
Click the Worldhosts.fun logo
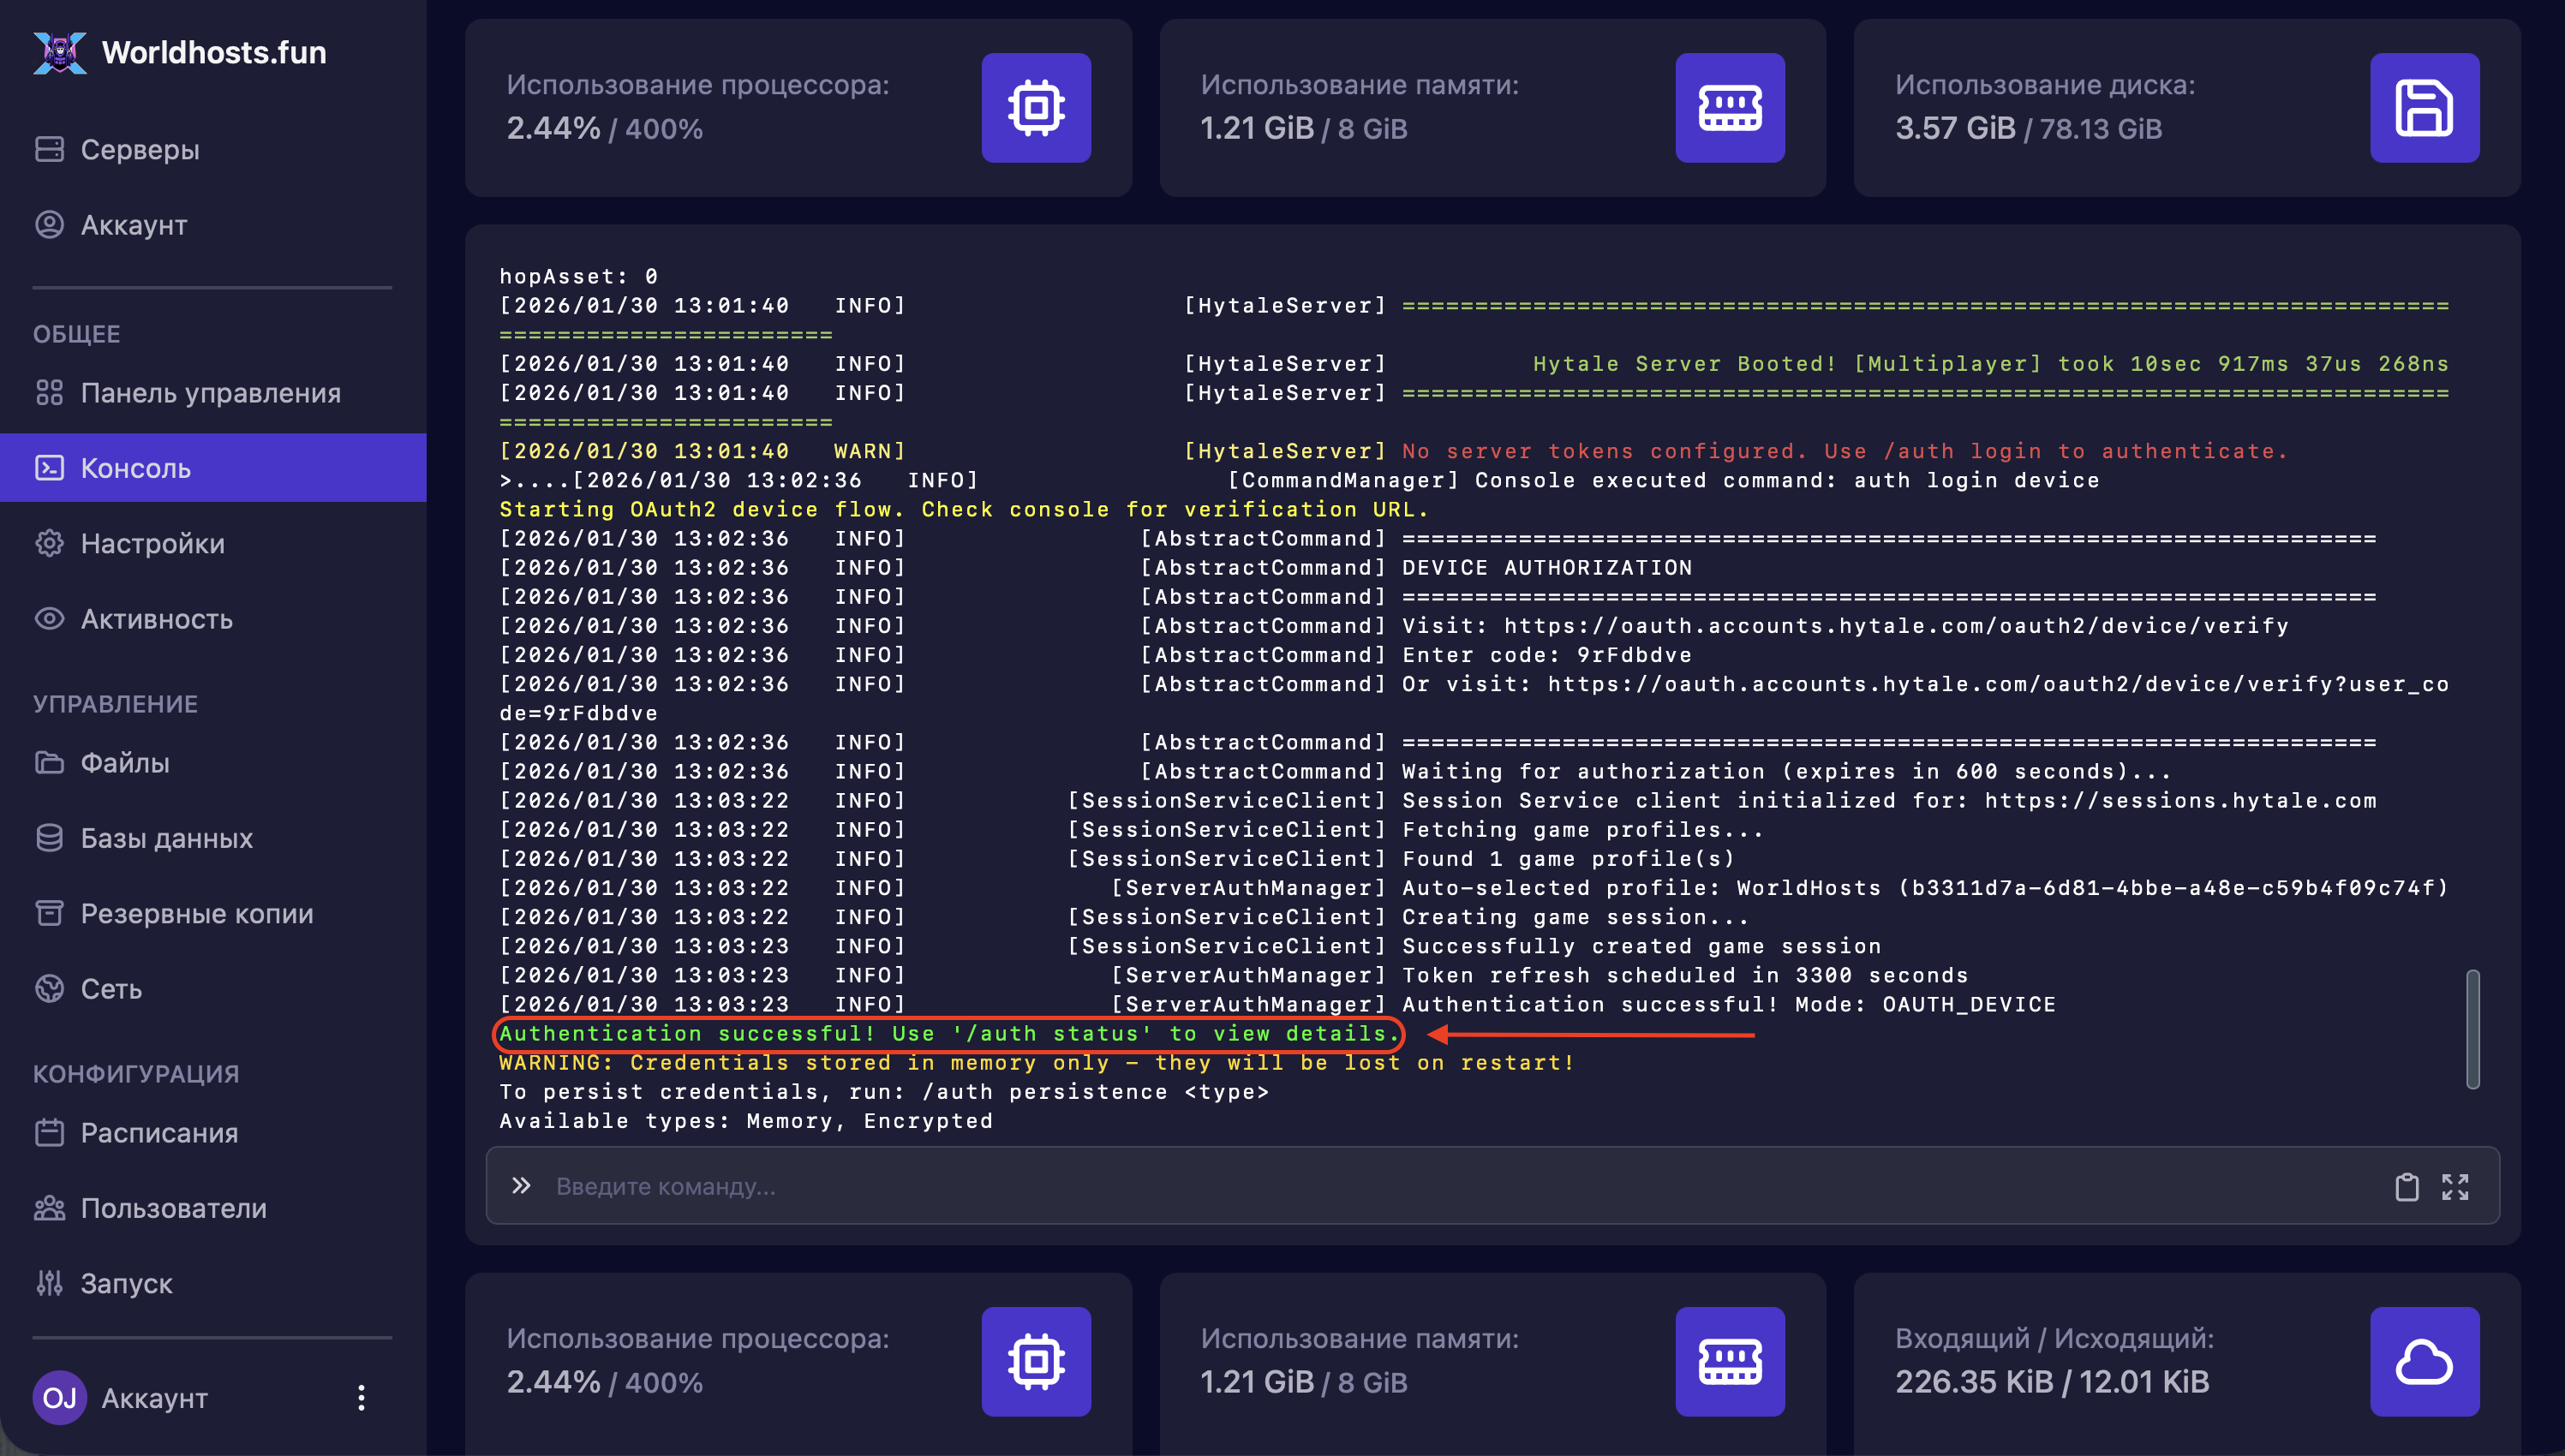60,52
